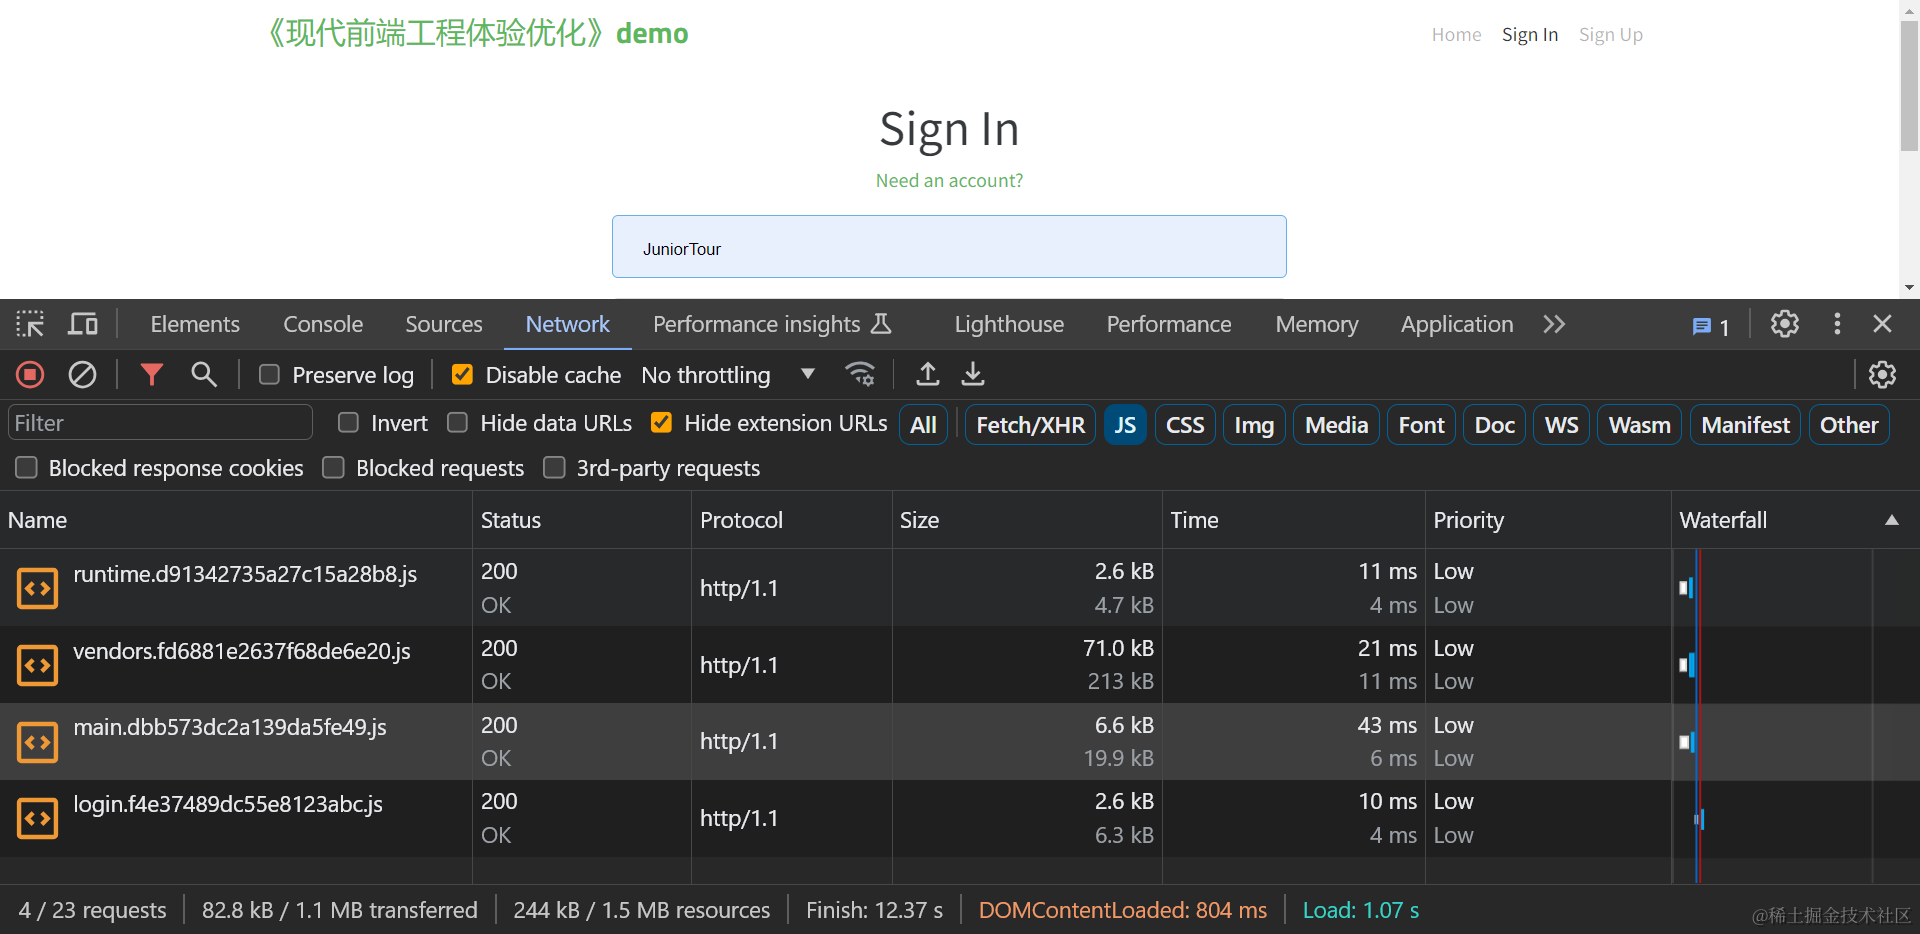Viewport: 1920px width, 934px height.
Task: Expand more DevTools tabs chevron
Action: pyautogui.click(x=1554, y=324)
